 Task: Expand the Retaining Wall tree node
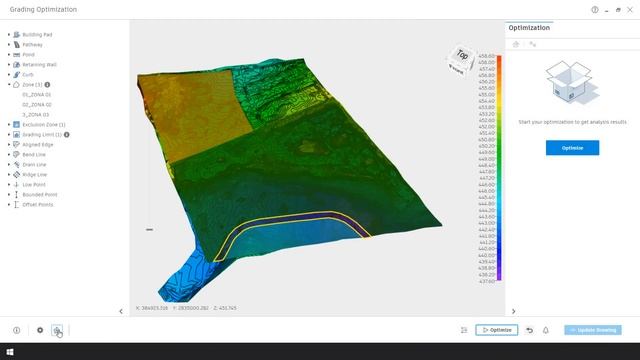point(9,64)
